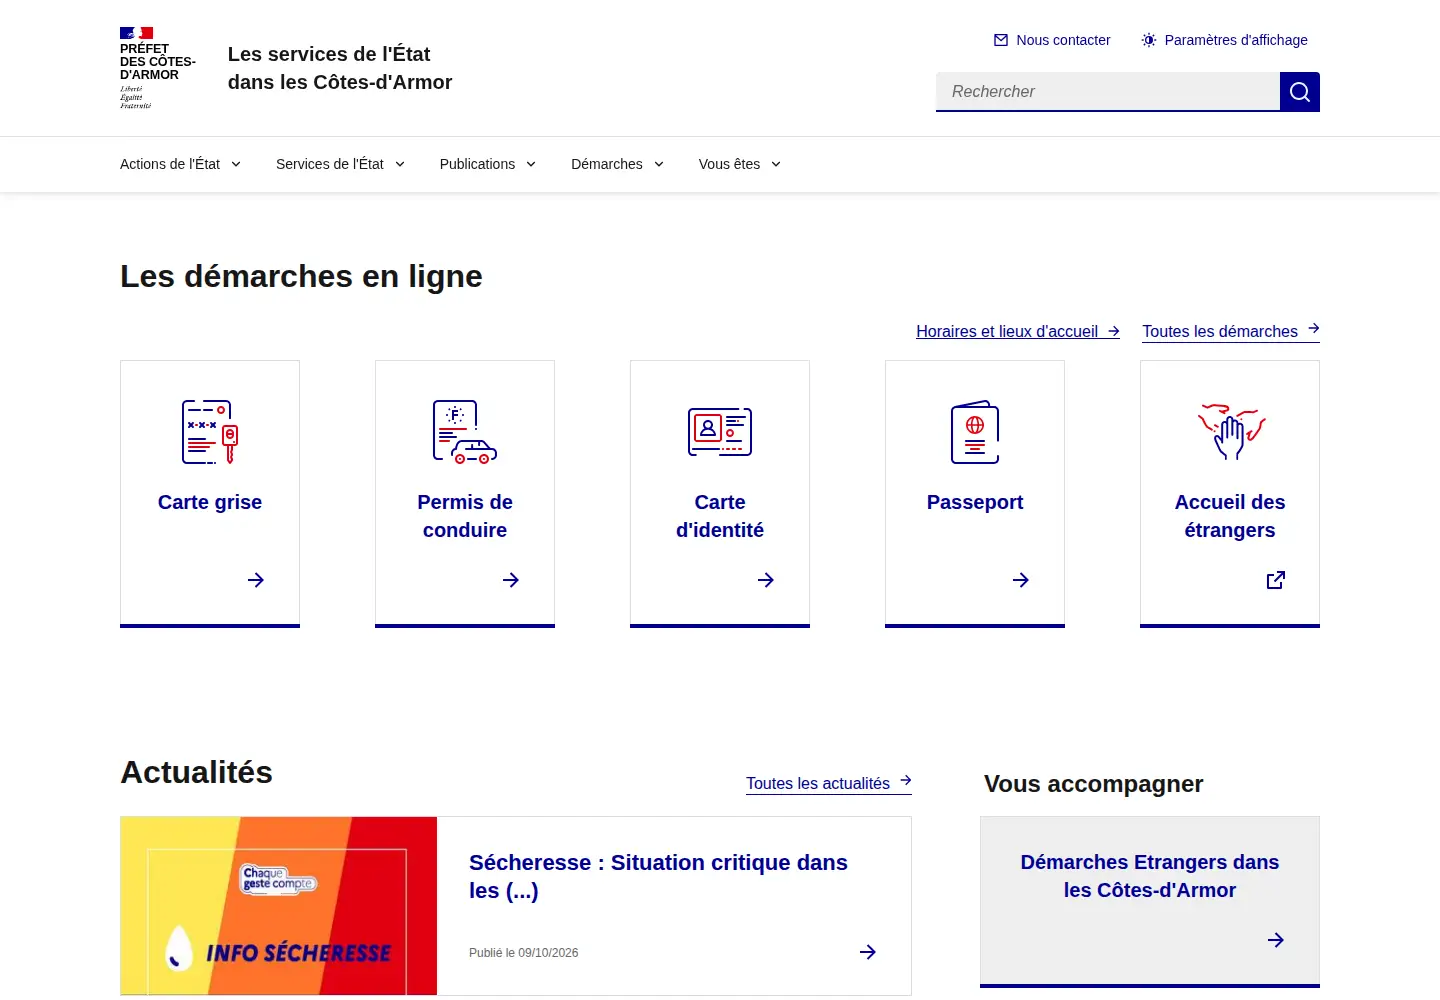Go to Toutes les démarches
The image size is (1440, 1000).
(1231, 331)
